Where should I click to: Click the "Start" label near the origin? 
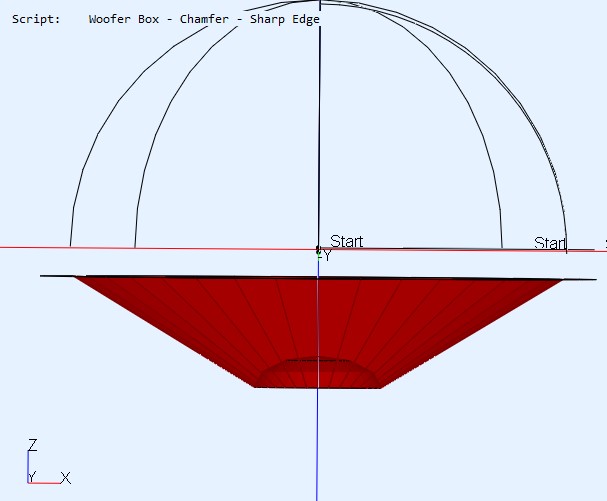(346, 242)
